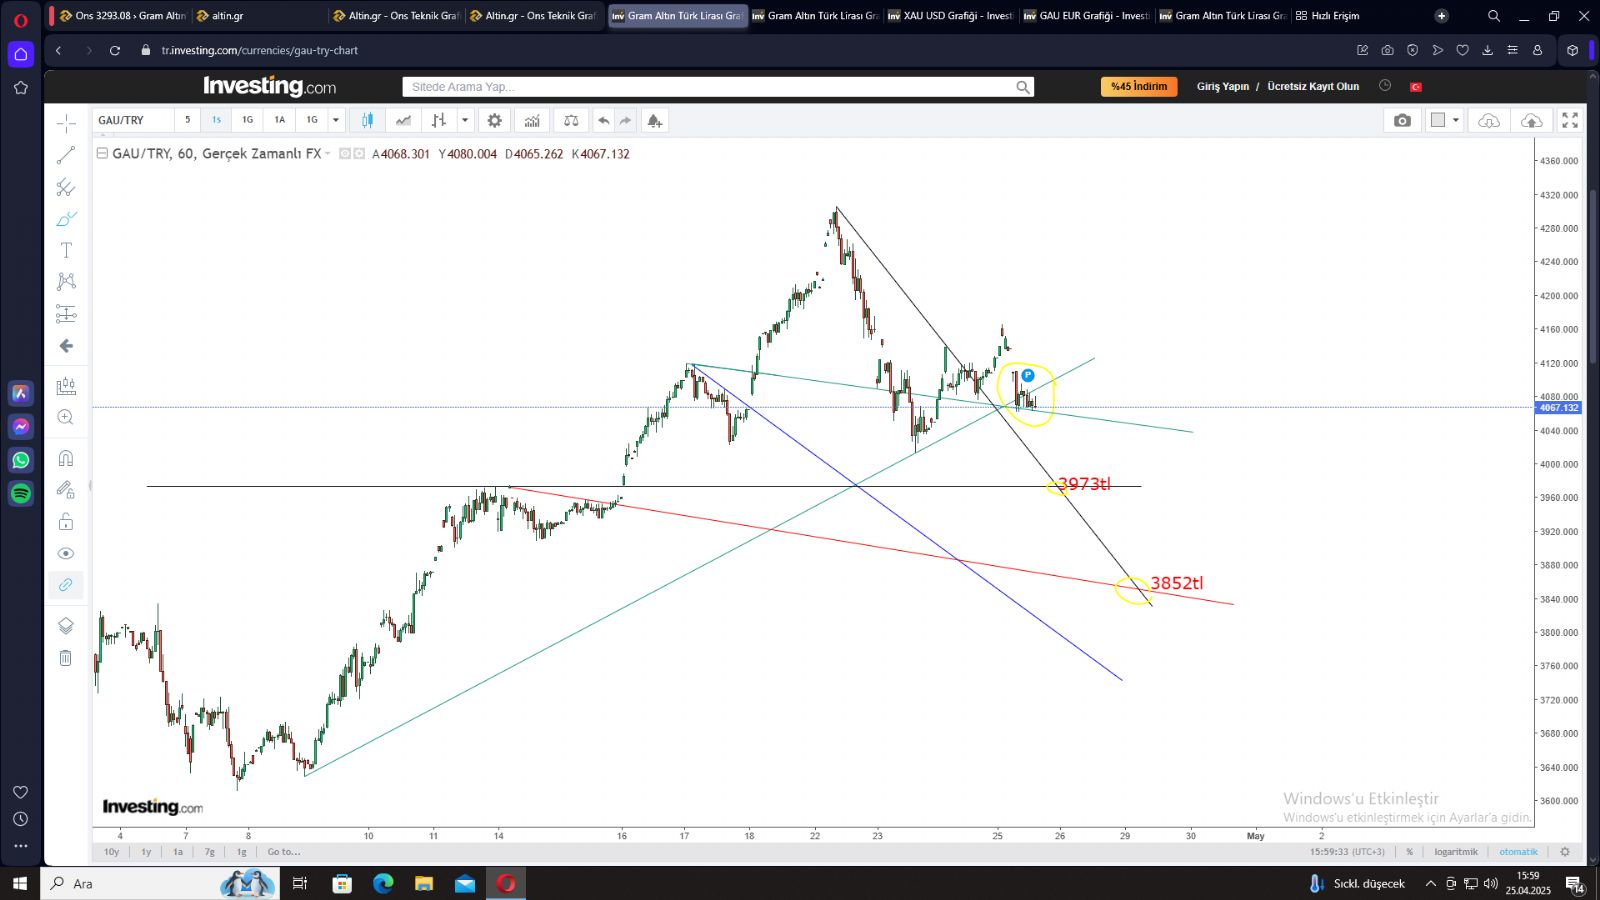Screen dimensions: 1600x900
Task: Toggle logaritmik price scale
Action: coord(1456,852)
